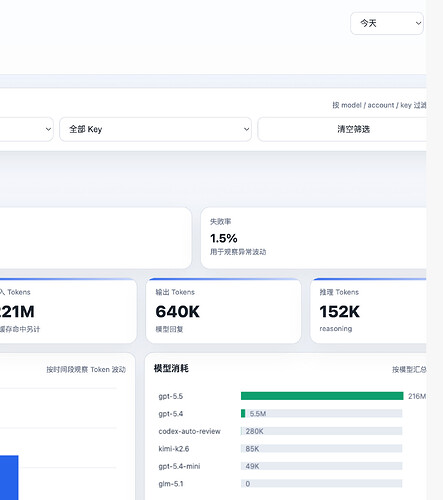Image resolution: width=443 pixels, height=500 pixels.
Task: Click the 模型回复 subtitle under 640K
Action: tap(169, 329)
